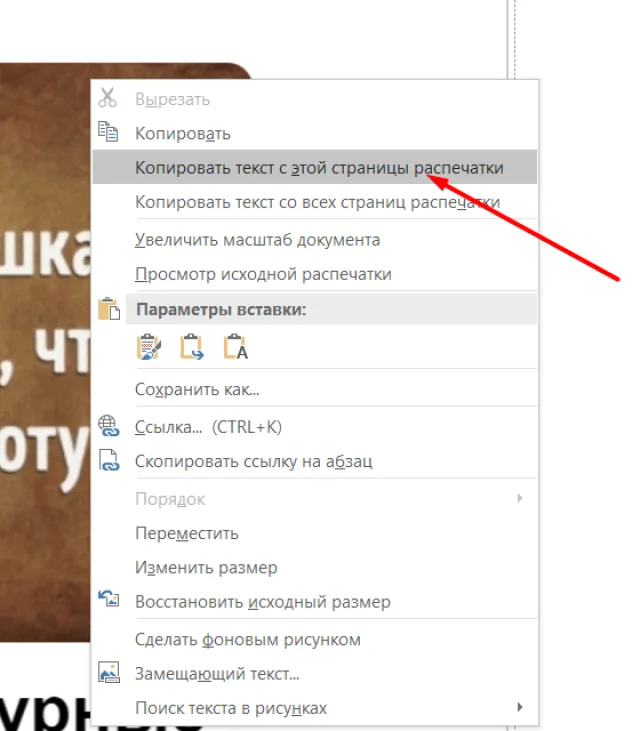The height and width of the screenshot is (731, 640).
Task: Click the Порядок menu entry
Action: [315, 499]
